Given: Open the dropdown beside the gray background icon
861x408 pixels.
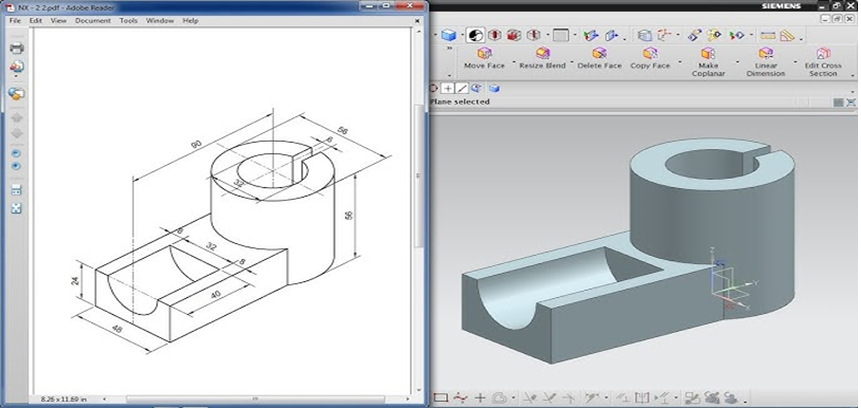Looking at the screenshot, I should coord(574,36).
